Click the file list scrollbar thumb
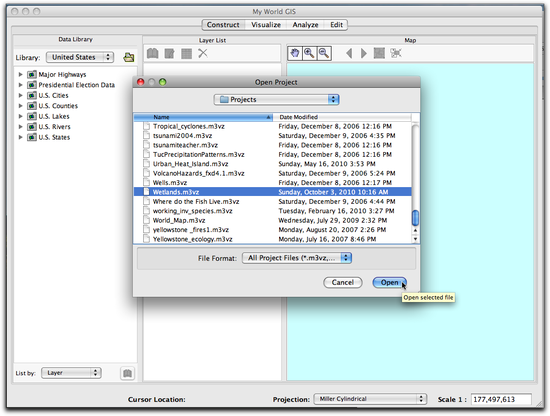The height and width of the screenshot is (416, 550). [415, 217]
